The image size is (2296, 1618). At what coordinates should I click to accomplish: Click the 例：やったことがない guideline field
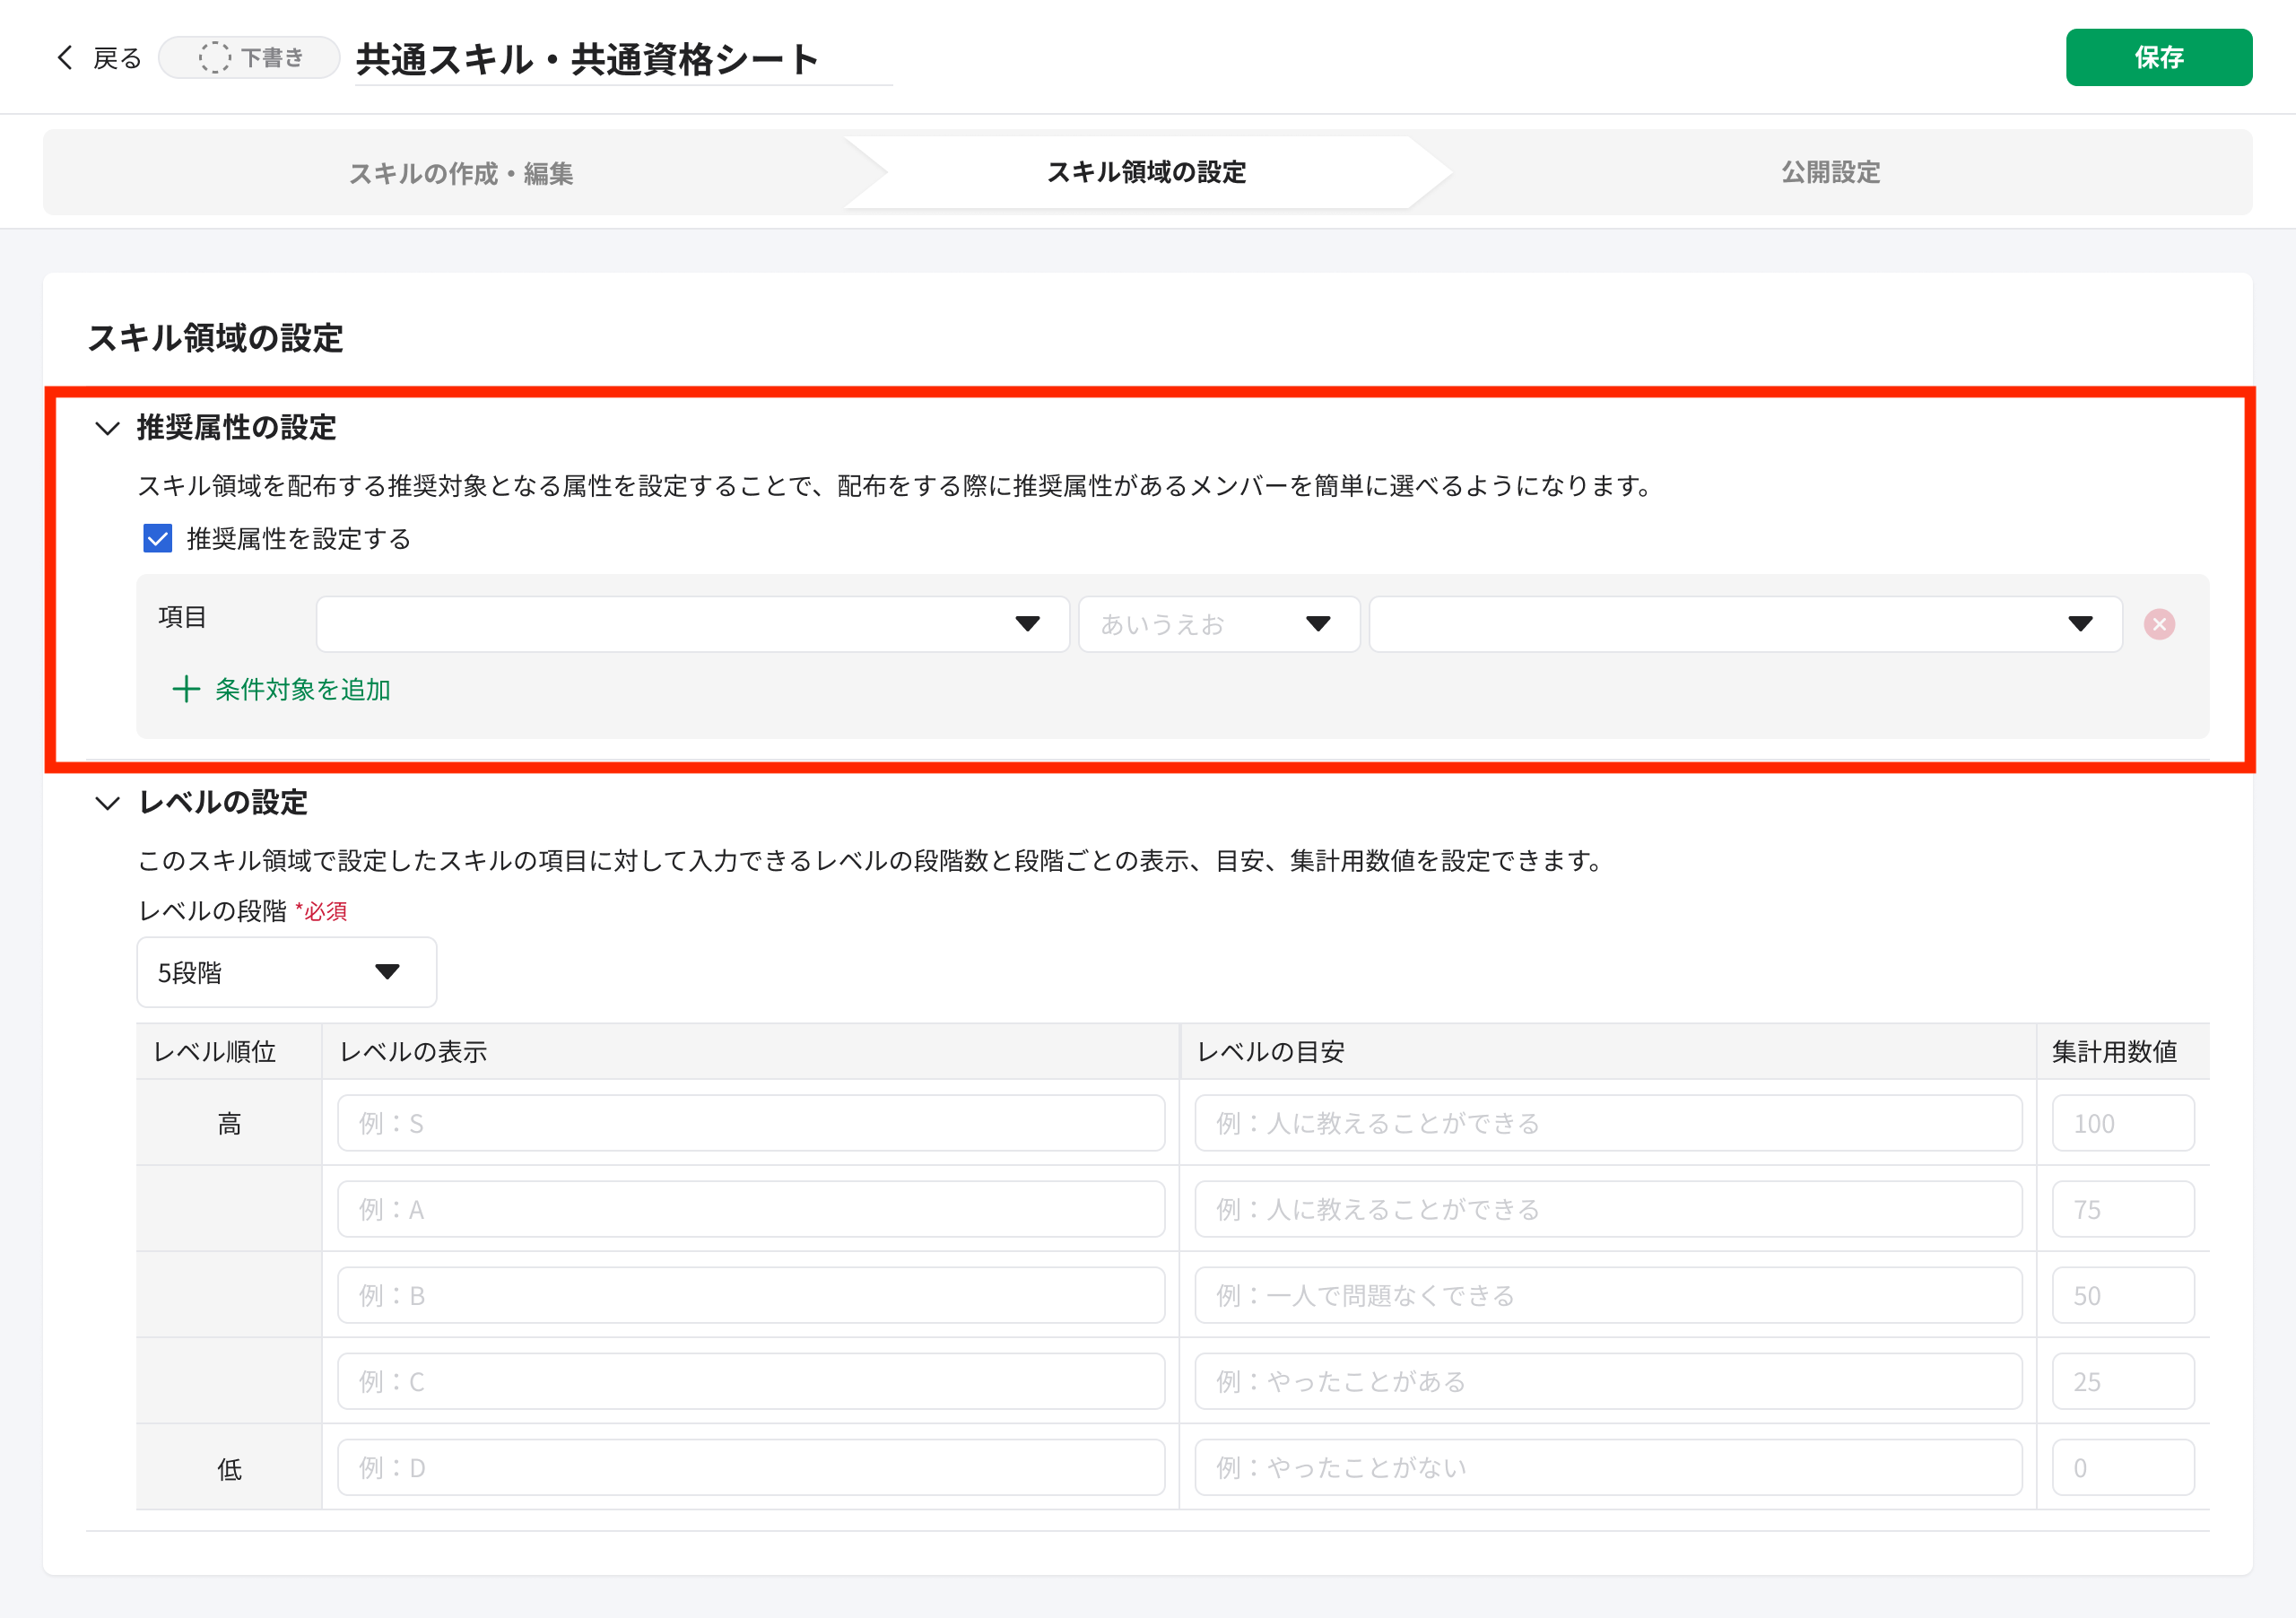coord(1608,1467)
